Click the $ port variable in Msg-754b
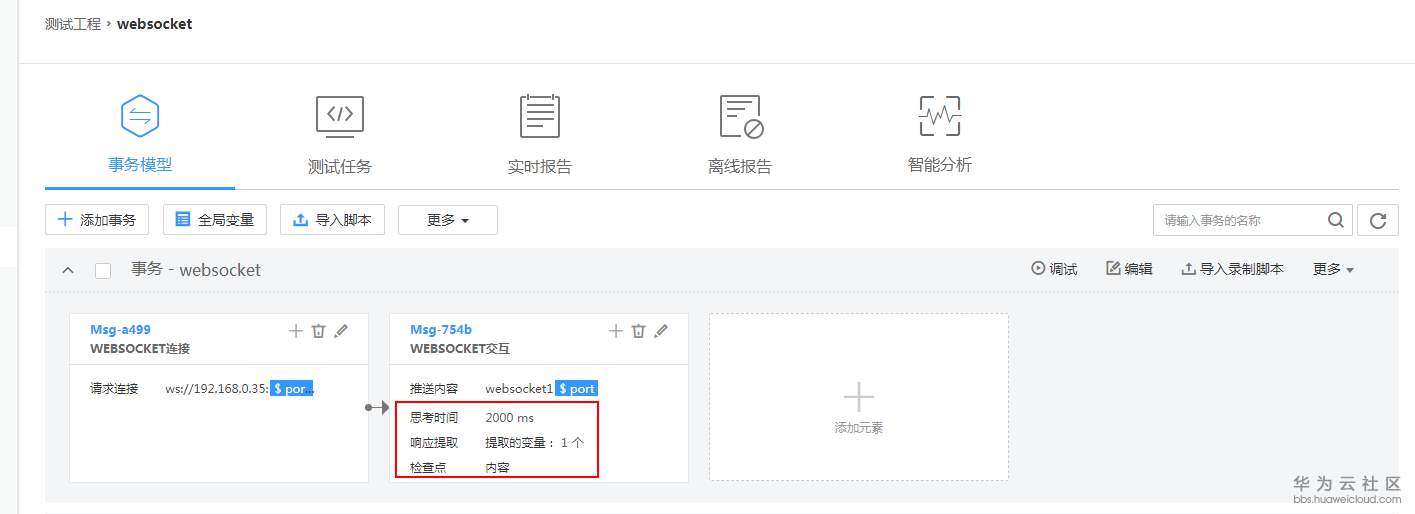The height and width of the screenshot is (514, 1415). (577, 389)
